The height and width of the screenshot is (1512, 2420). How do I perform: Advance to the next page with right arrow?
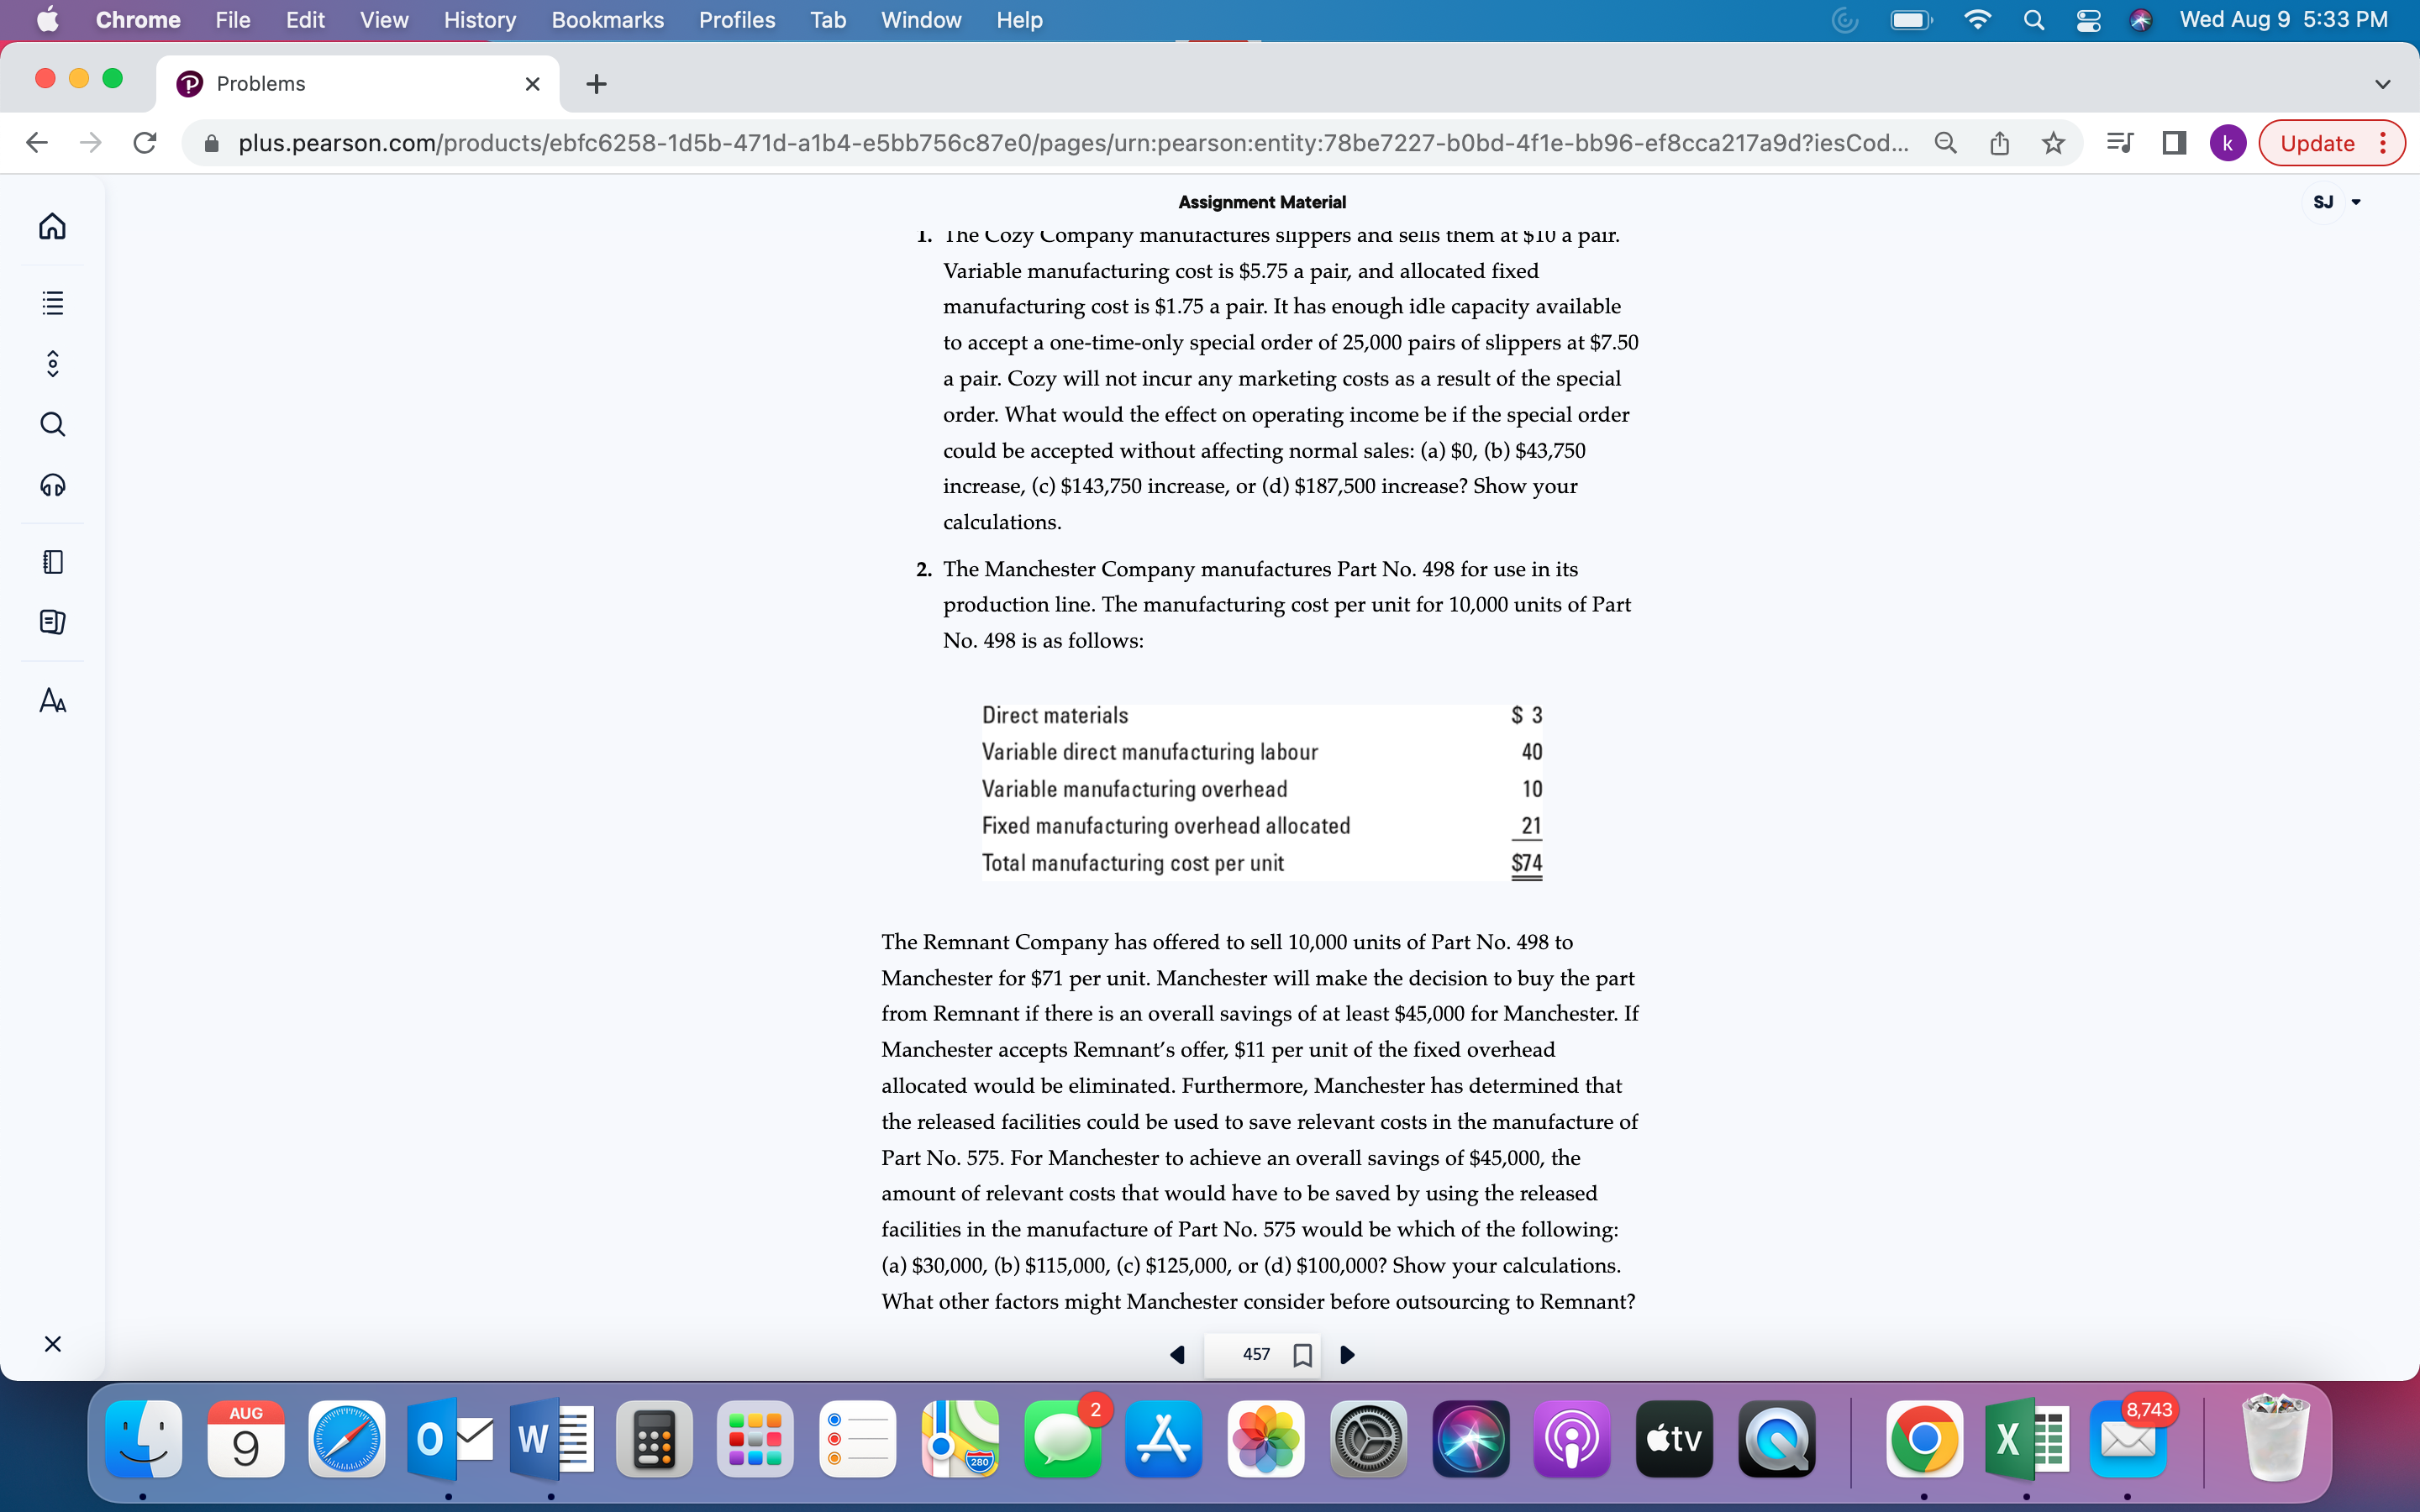pyautogui.click(x=1346, y=1355)
